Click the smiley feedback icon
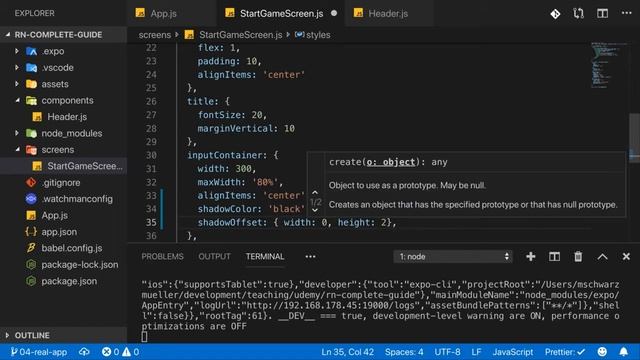The image size is (640, 360). click(x=602, y=351)
